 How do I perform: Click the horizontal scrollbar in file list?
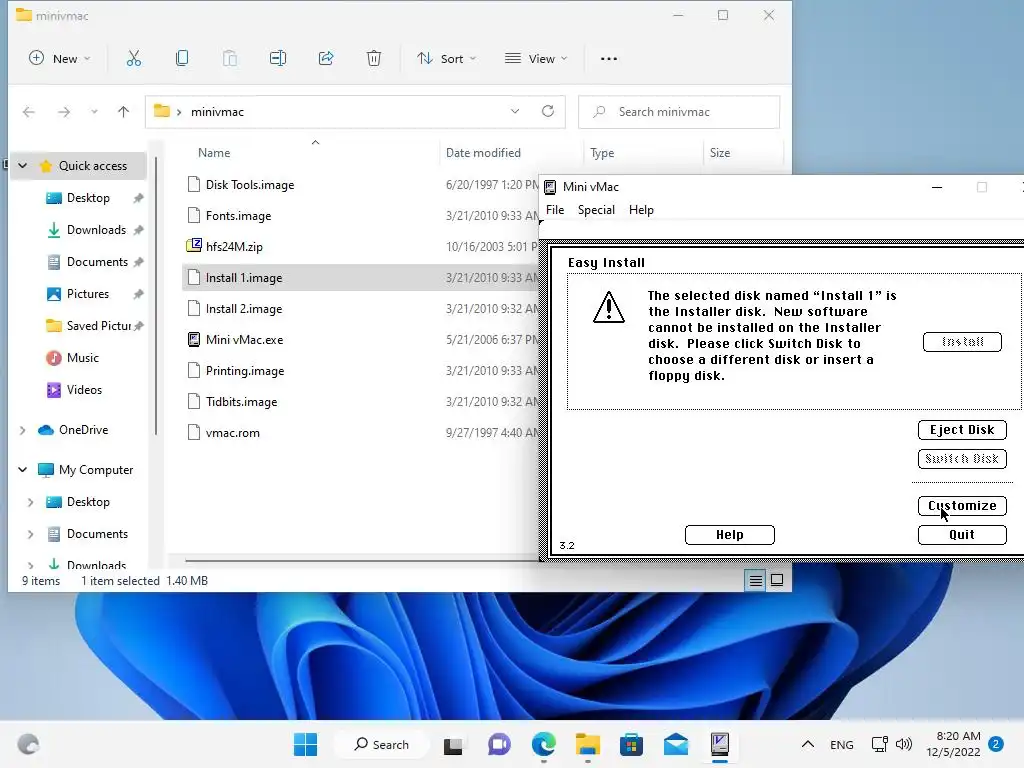click(x=361, y=560)
